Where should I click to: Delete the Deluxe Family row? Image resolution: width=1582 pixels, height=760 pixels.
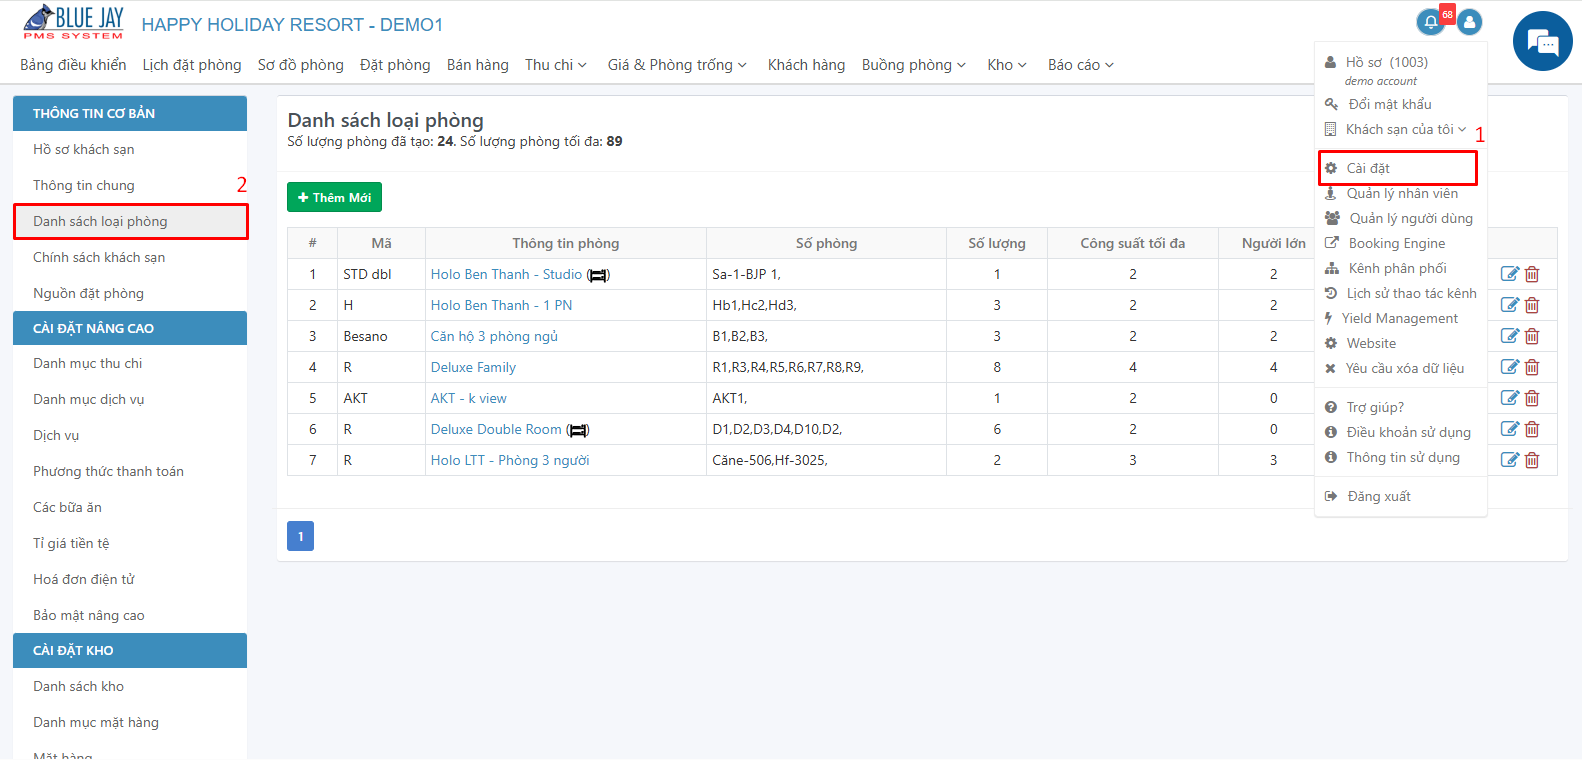pos(1532,367)
